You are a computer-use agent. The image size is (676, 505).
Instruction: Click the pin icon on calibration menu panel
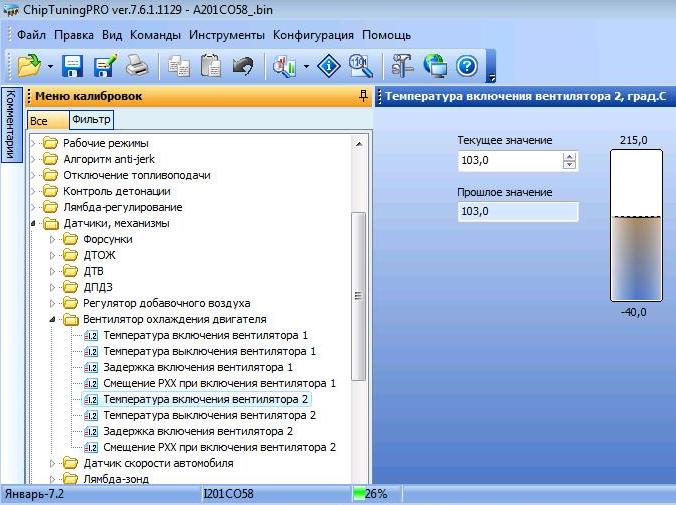(x=363, y=96)
